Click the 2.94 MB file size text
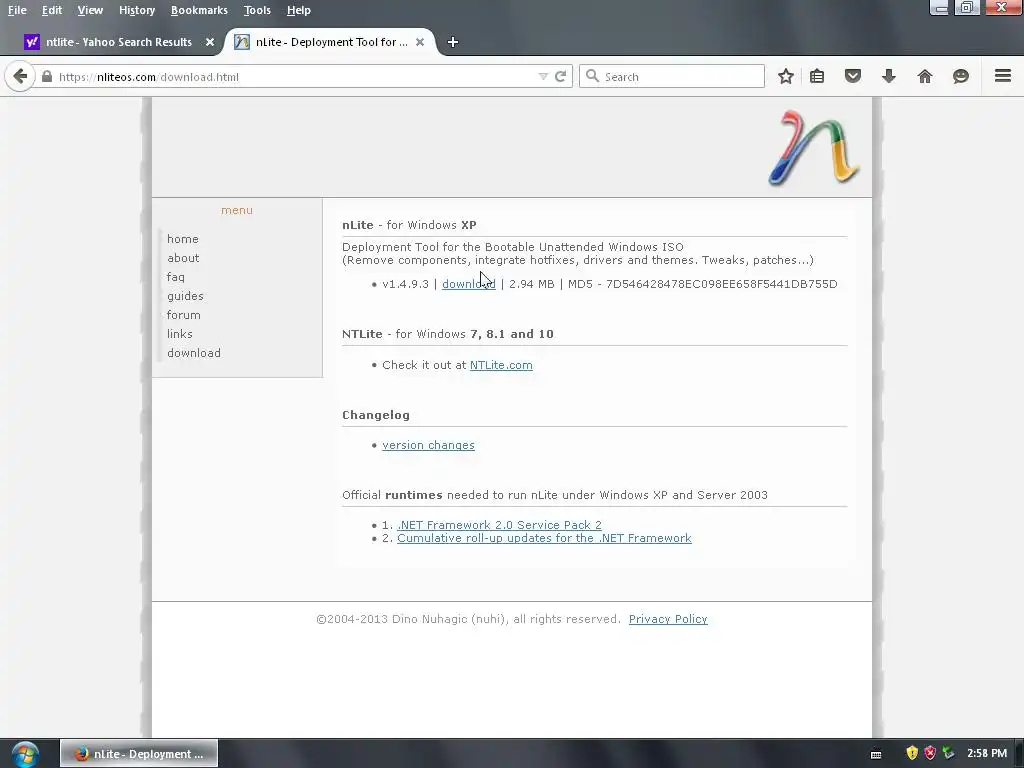This screenshot has width=1024, height=768. [x=532, y=284]
